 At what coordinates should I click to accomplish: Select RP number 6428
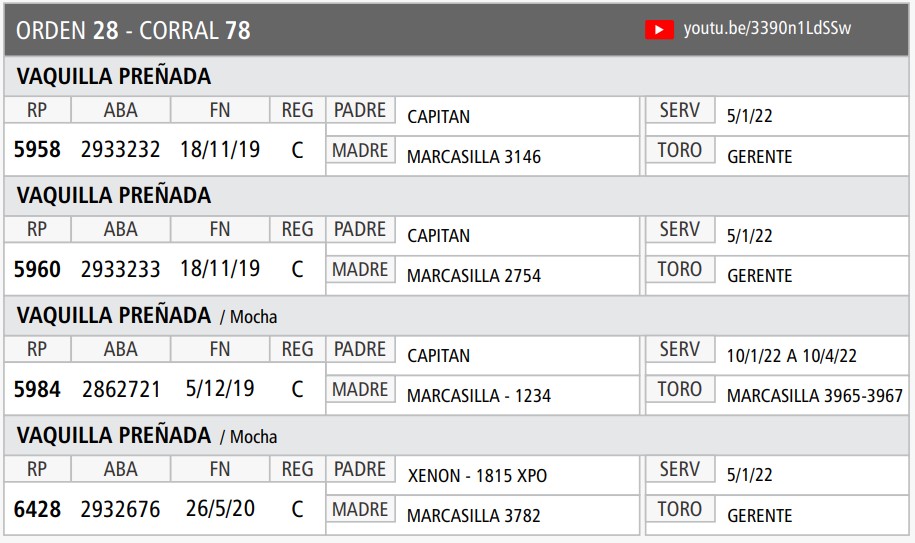[37, 509]
